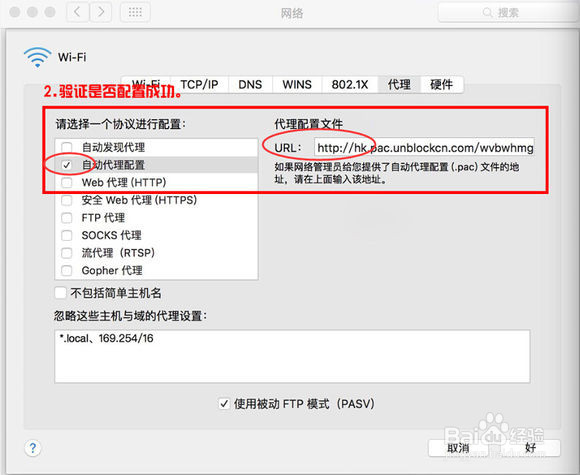Click the search field in title bar
Viewport: 580px width, 475px height.
pos(507,13)
